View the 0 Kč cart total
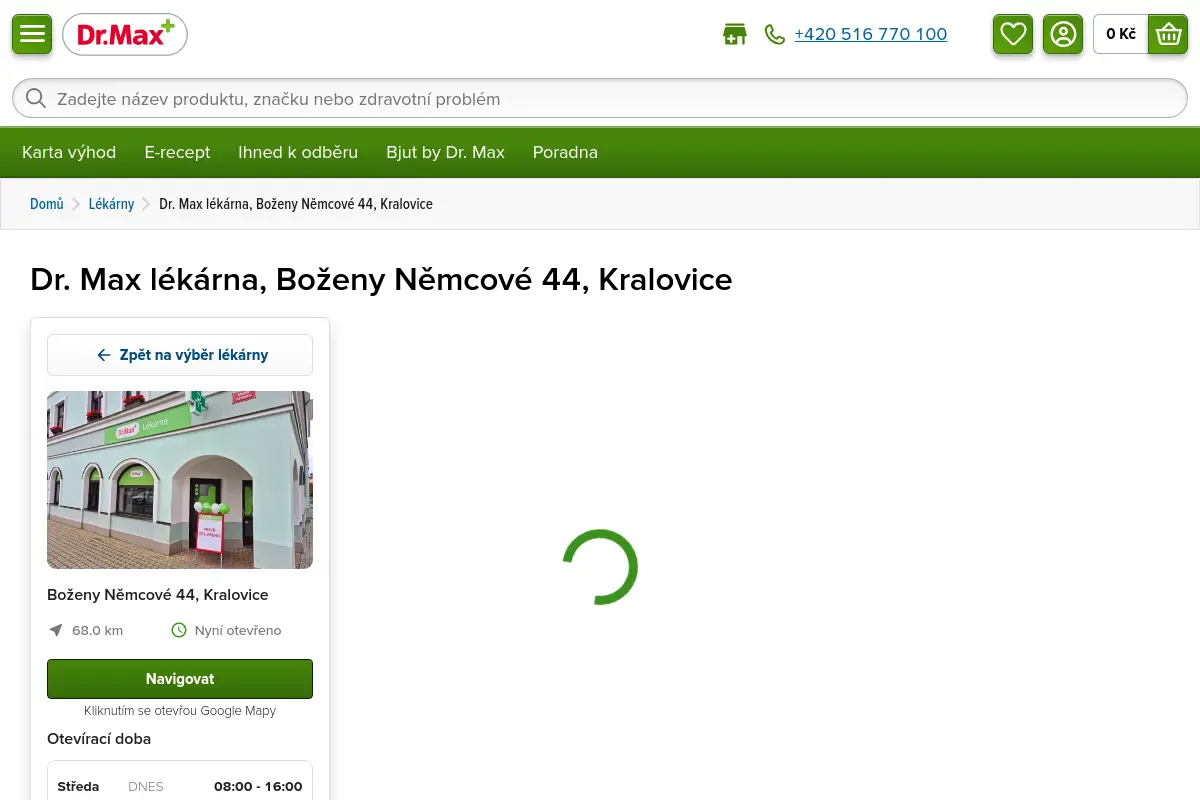Viewport: 1200px width, 800px height. coord(1121,34)
